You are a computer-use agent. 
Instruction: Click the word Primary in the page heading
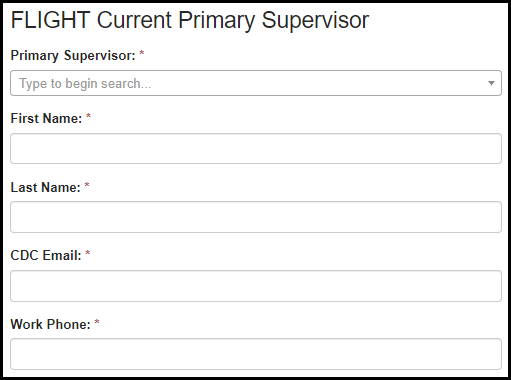pos(216,21)
